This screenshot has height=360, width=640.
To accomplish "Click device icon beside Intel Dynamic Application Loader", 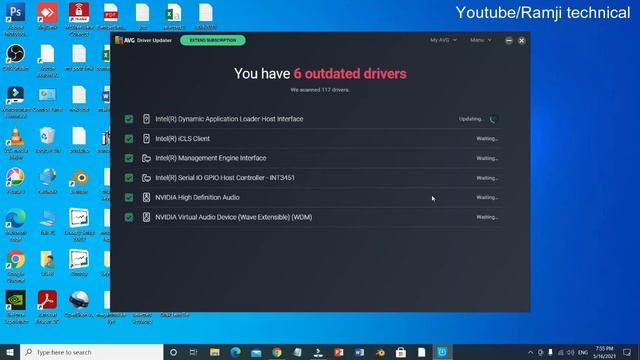I will (146, 119).
